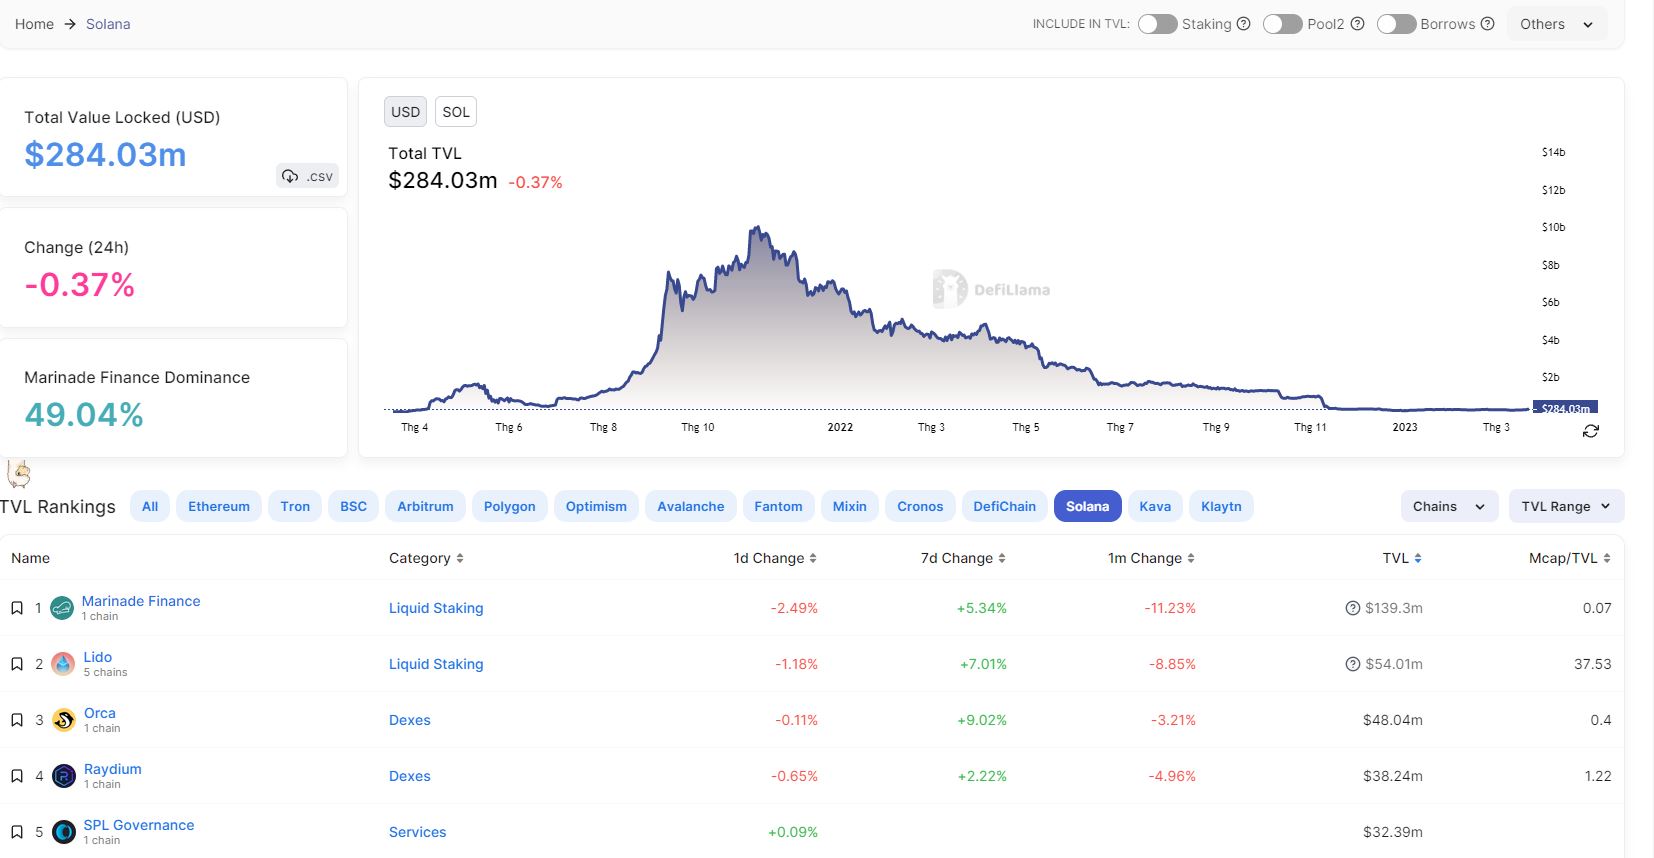The image size is (1654, 858).
Task: Bookmark the Orca row
Action: click(x=17, y=720)
